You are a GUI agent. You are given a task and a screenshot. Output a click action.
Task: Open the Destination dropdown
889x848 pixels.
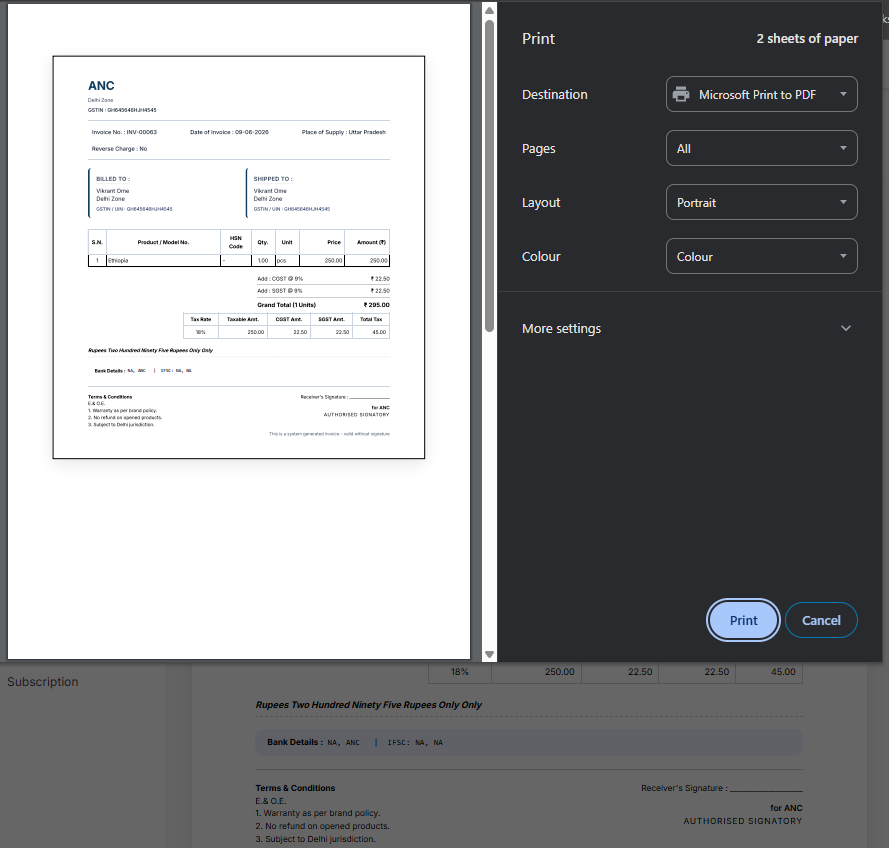coord(761,94)
